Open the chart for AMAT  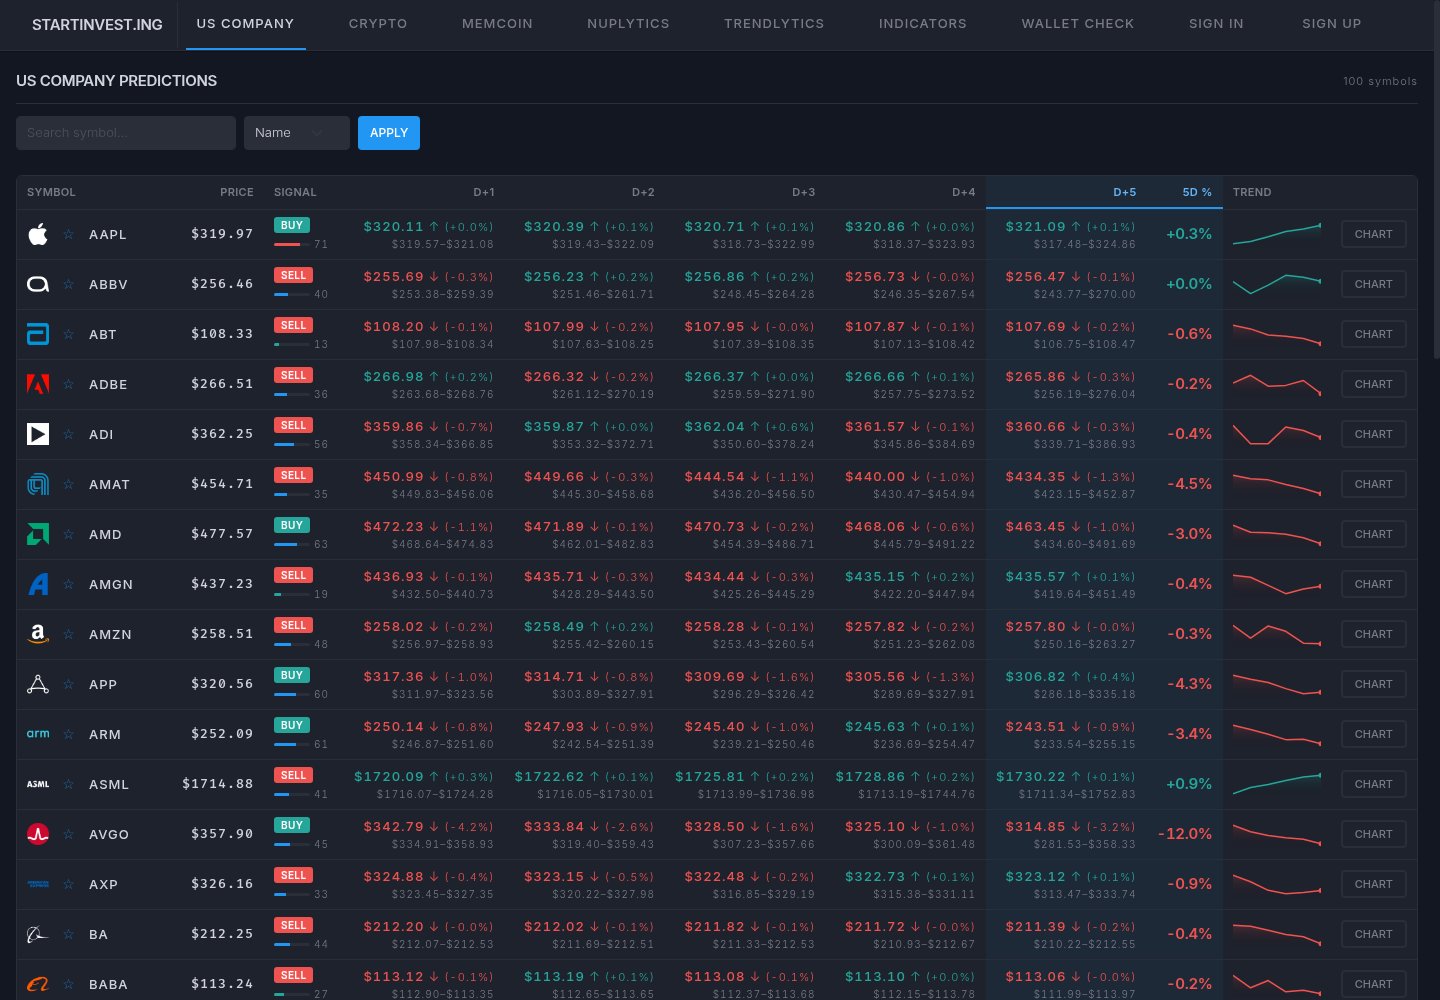1373,484
